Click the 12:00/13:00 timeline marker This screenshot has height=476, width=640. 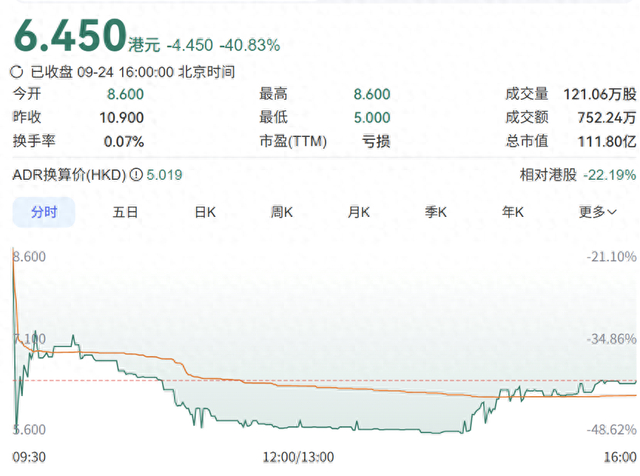click(x=298, y=457)
